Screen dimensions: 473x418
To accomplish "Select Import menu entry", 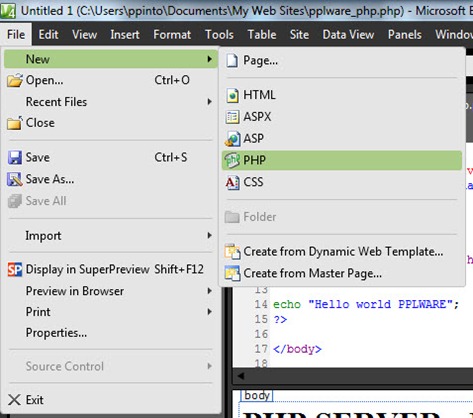I will 111,236.
